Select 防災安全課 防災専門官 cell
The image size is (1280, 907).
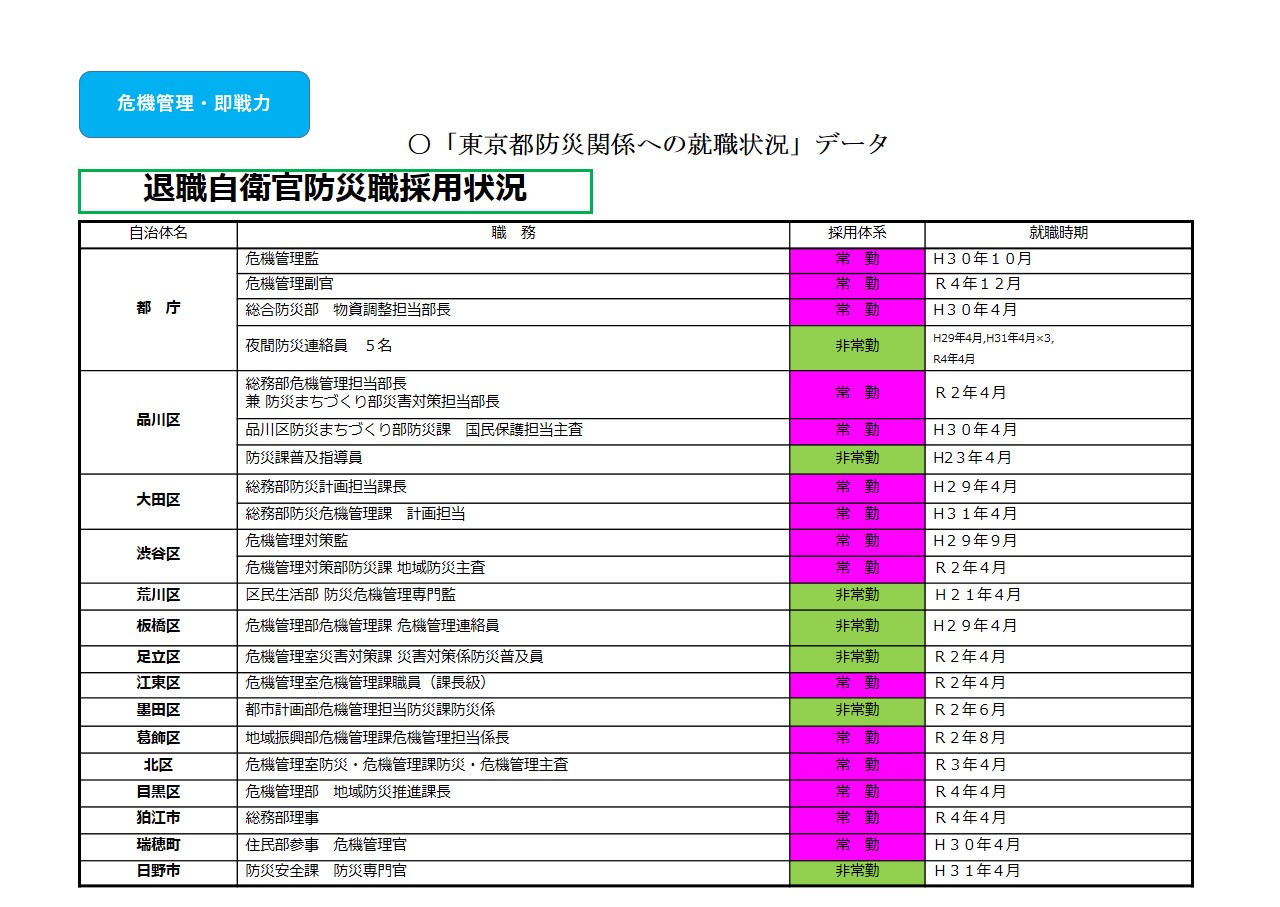click(514, 872)
